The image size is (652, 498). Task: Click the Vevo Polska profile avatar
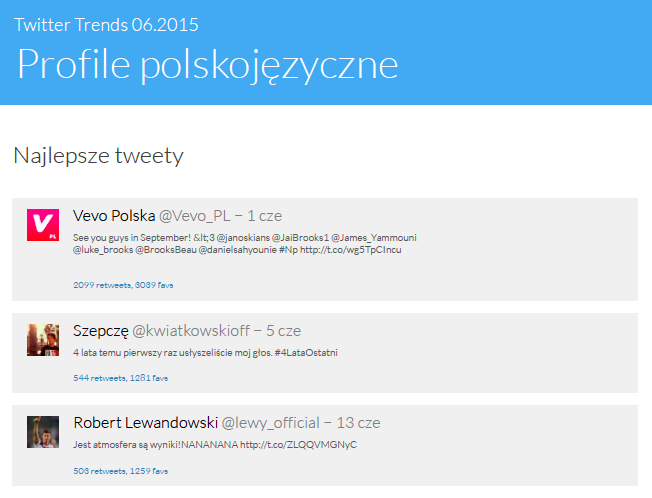[43, 225]
